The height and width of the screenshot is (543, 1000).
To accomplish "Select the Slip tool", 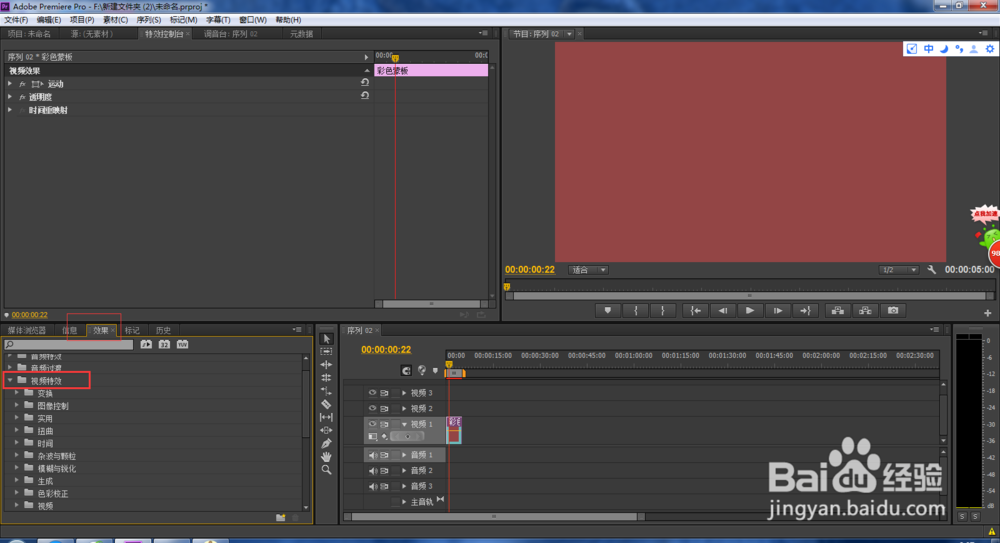I will click(327, 417).
